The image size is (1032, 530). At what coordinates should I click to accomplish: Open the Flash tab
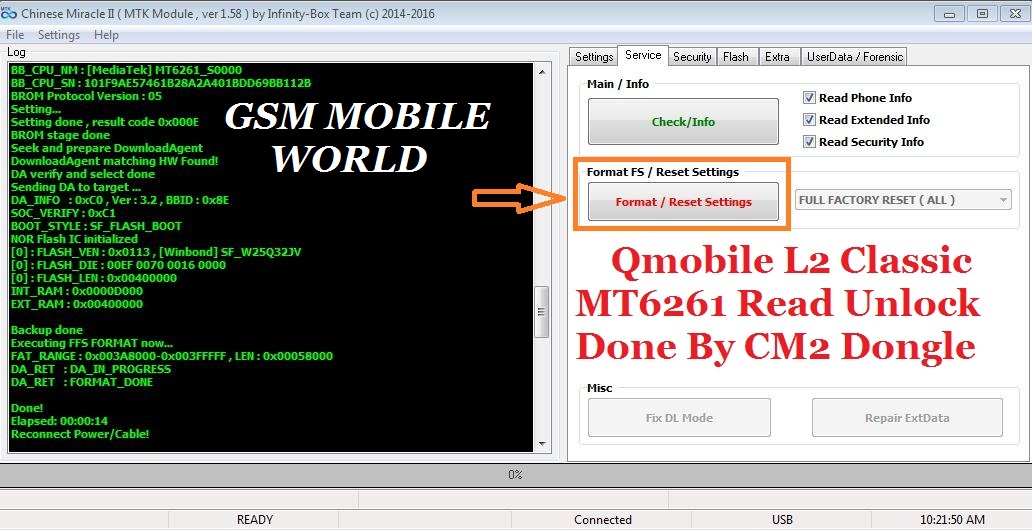735,57
